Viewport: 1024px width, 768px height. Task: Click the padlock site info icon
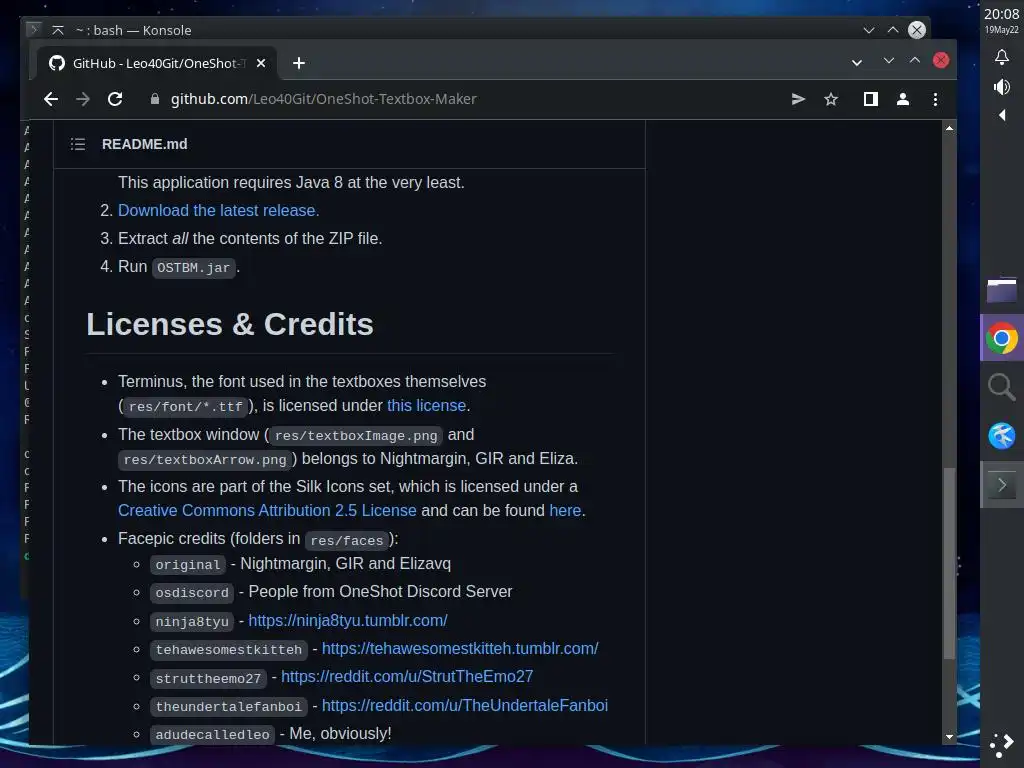click(x=155, y=99)
